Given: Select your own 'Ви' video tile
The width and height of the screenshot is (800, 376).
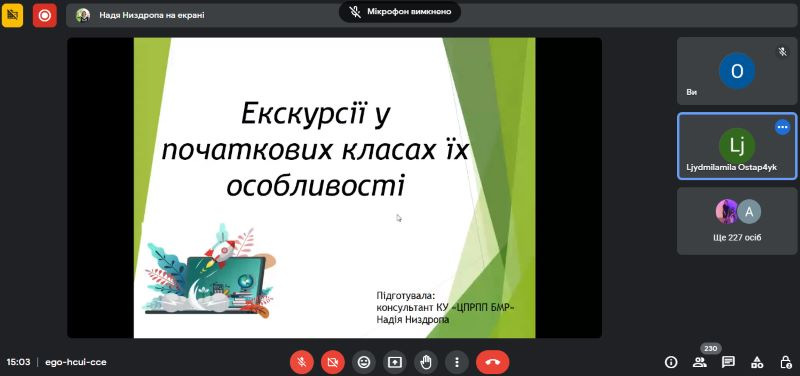Looking at the screenshot, I should click(x=737, y=71).
